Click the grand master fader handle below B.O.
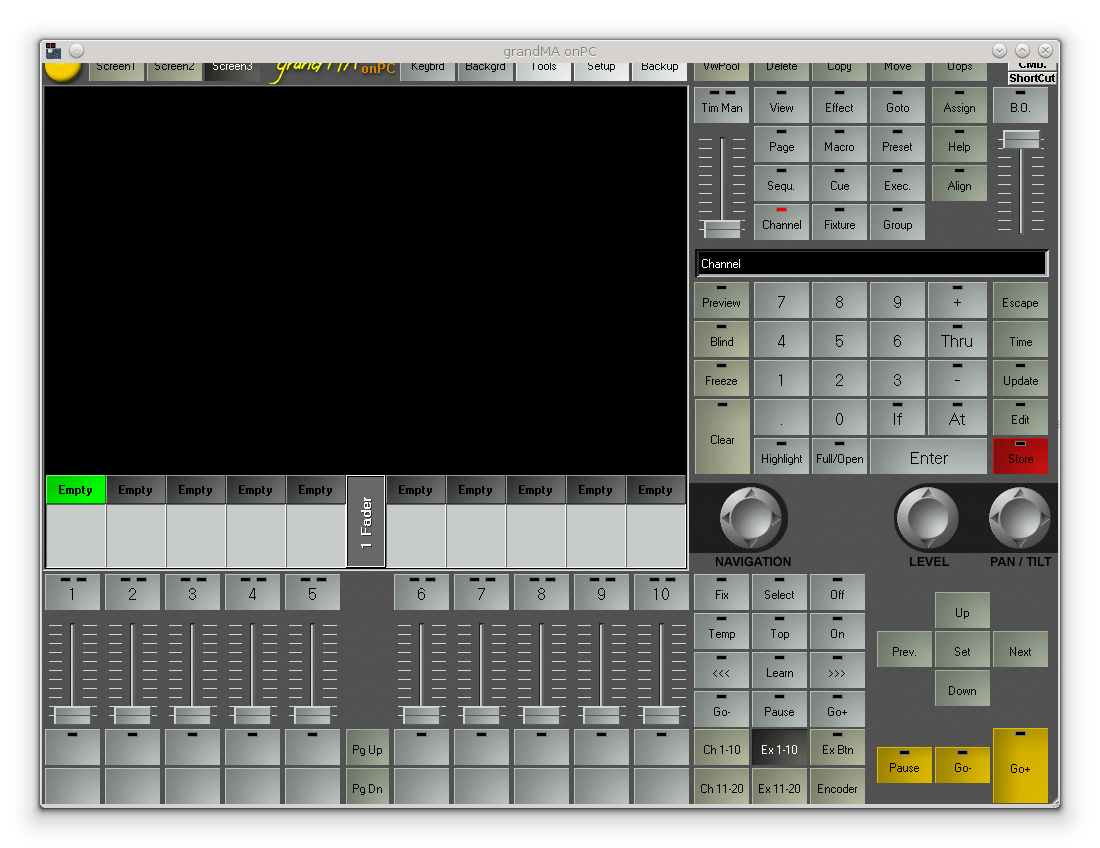This screenshot has height=848, width=1100. point(1021,139)
